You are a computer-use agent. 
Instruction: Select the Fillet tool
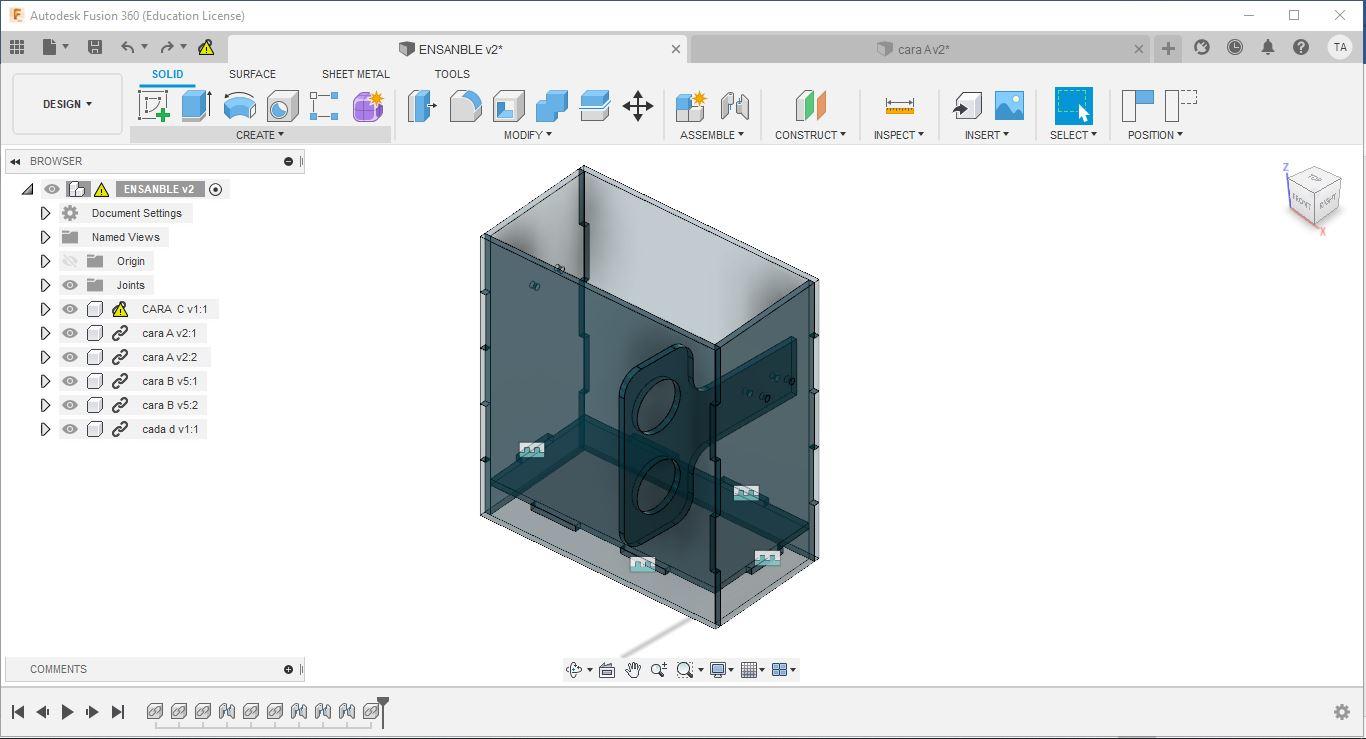[x=465, y=106]
